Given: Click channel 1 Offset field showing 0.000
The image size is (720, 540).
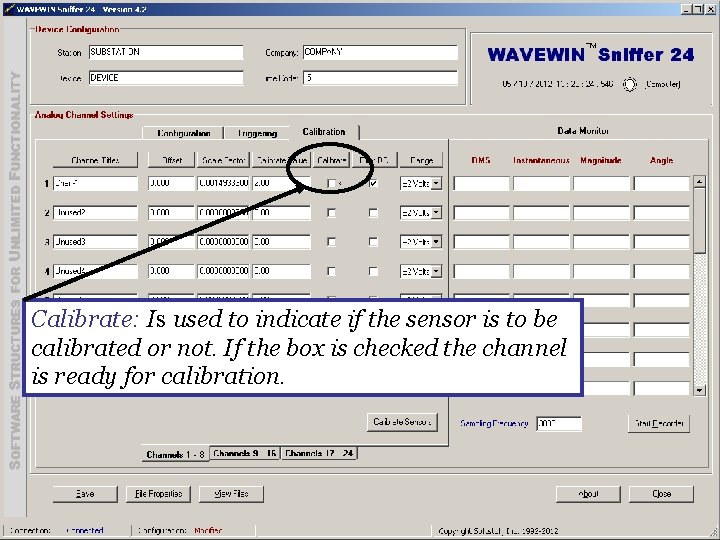Looking at the screenshot, I should tap(172, 183).
